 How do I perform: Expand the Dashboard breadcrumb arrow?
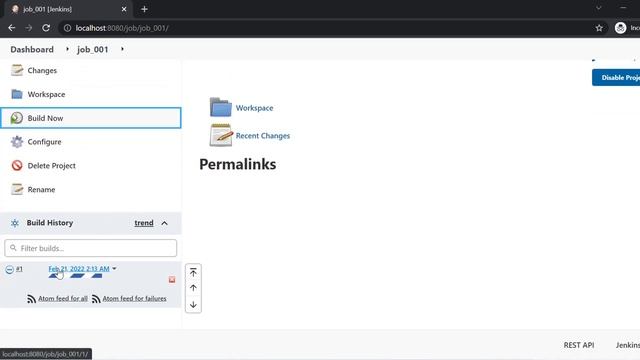click(67, 49)
